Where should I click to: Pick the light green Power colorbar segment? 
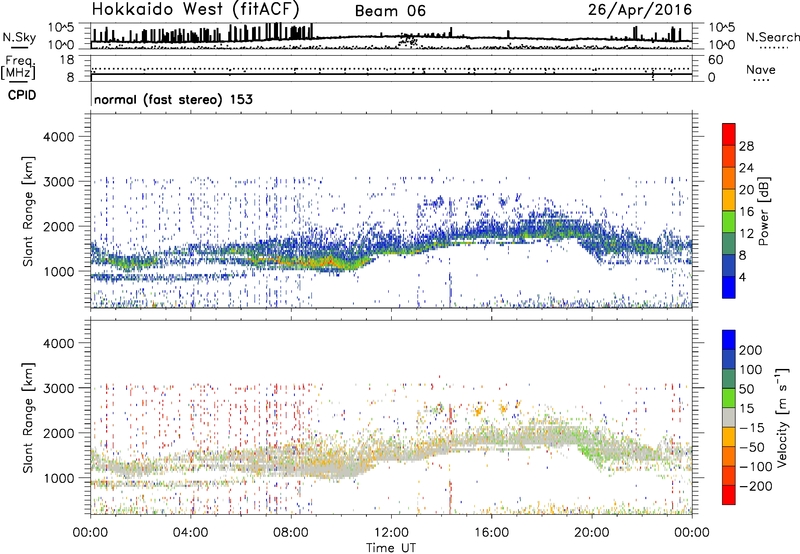tap(729, 222)
